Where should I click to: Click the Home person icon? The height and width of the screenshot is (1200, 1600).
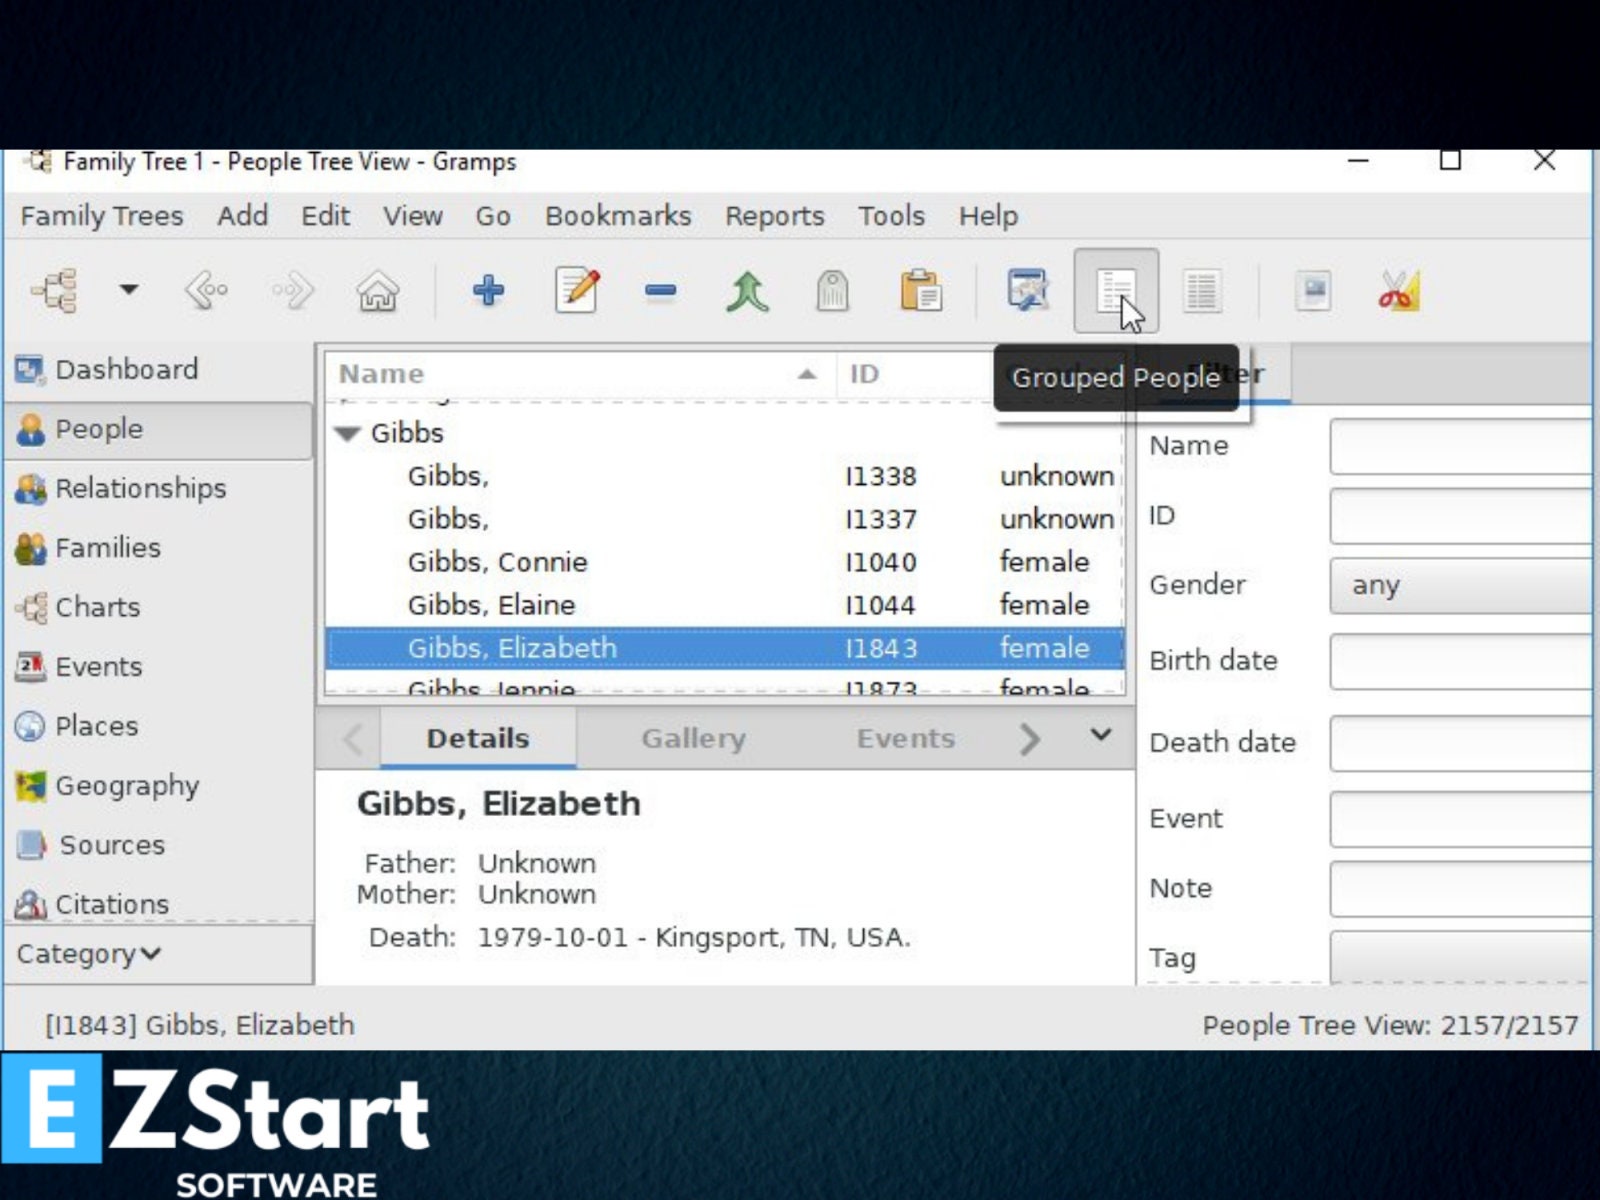(378, 291)
